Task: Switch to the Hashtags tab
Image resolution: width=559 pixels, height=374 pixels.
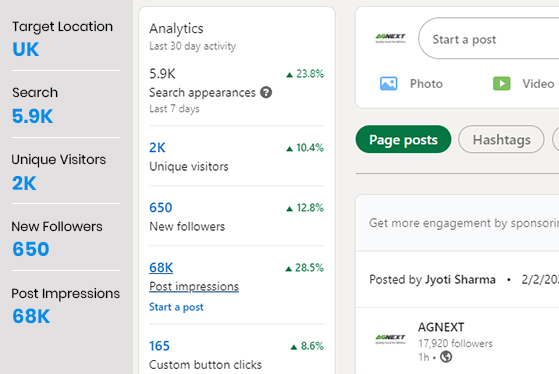Action: pos(501,139)
